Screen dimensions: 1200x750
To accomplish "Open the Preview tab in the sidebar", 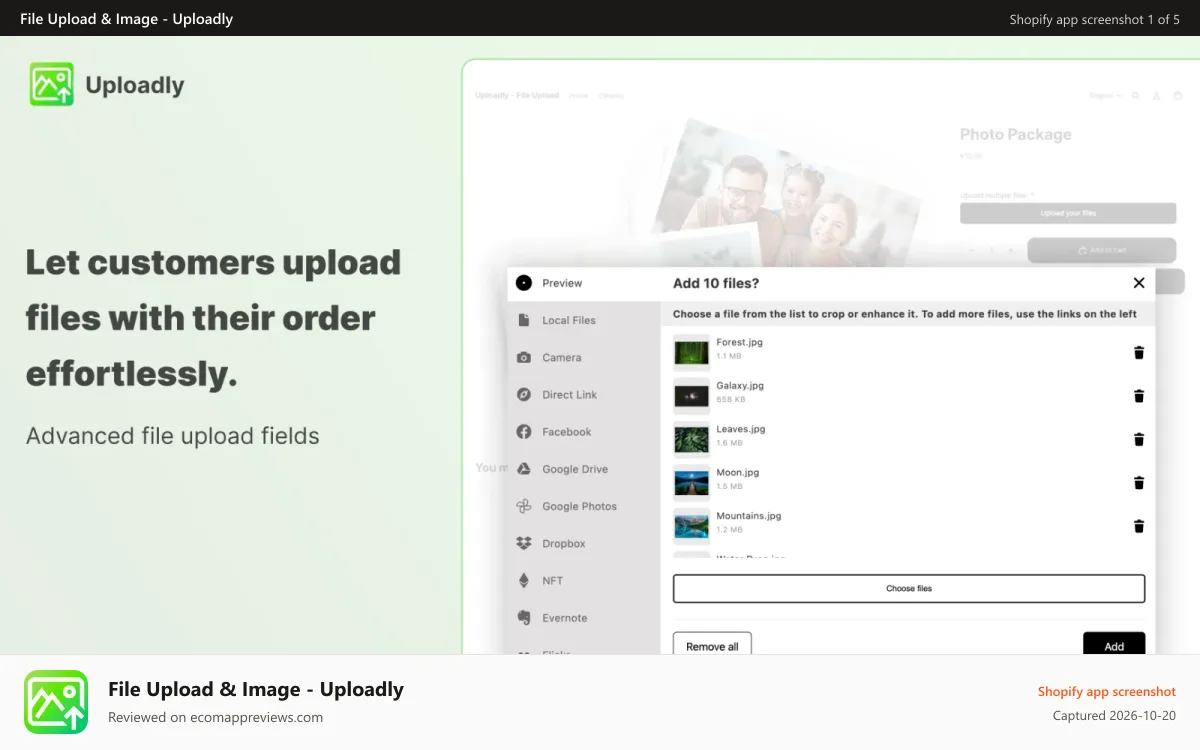I will coord(584,283).
